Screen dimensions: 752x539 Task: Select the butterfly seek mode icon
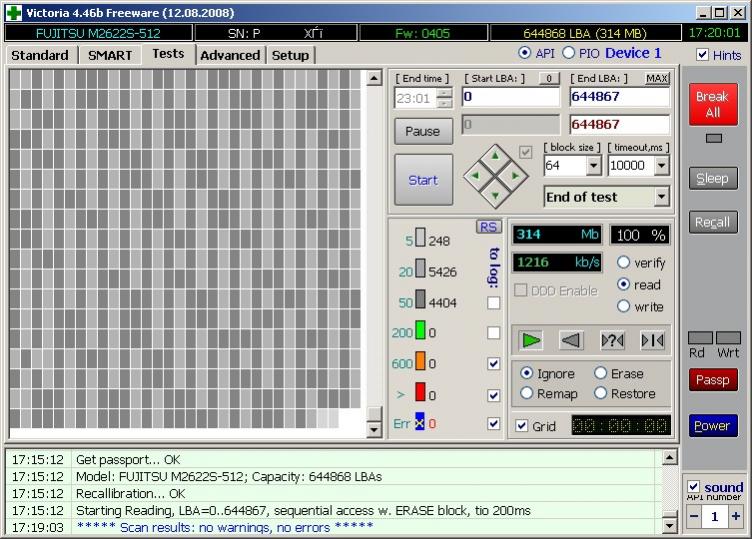[x=652, y=340]
